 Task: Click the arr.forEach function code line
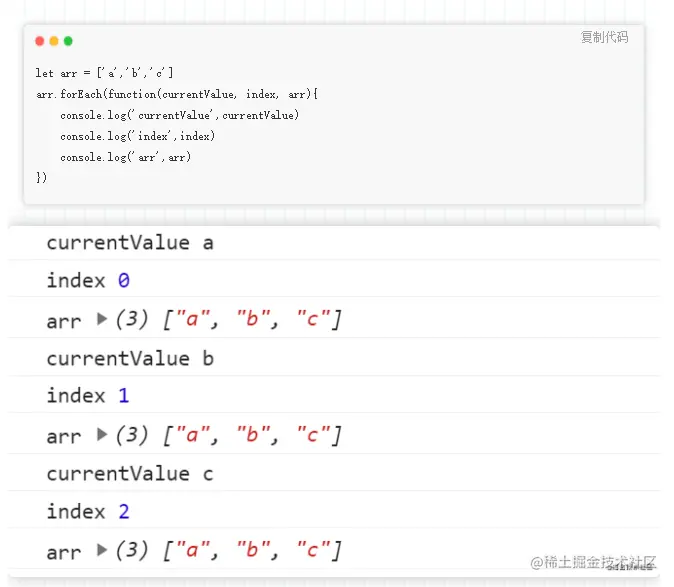(x=176, y=94)
